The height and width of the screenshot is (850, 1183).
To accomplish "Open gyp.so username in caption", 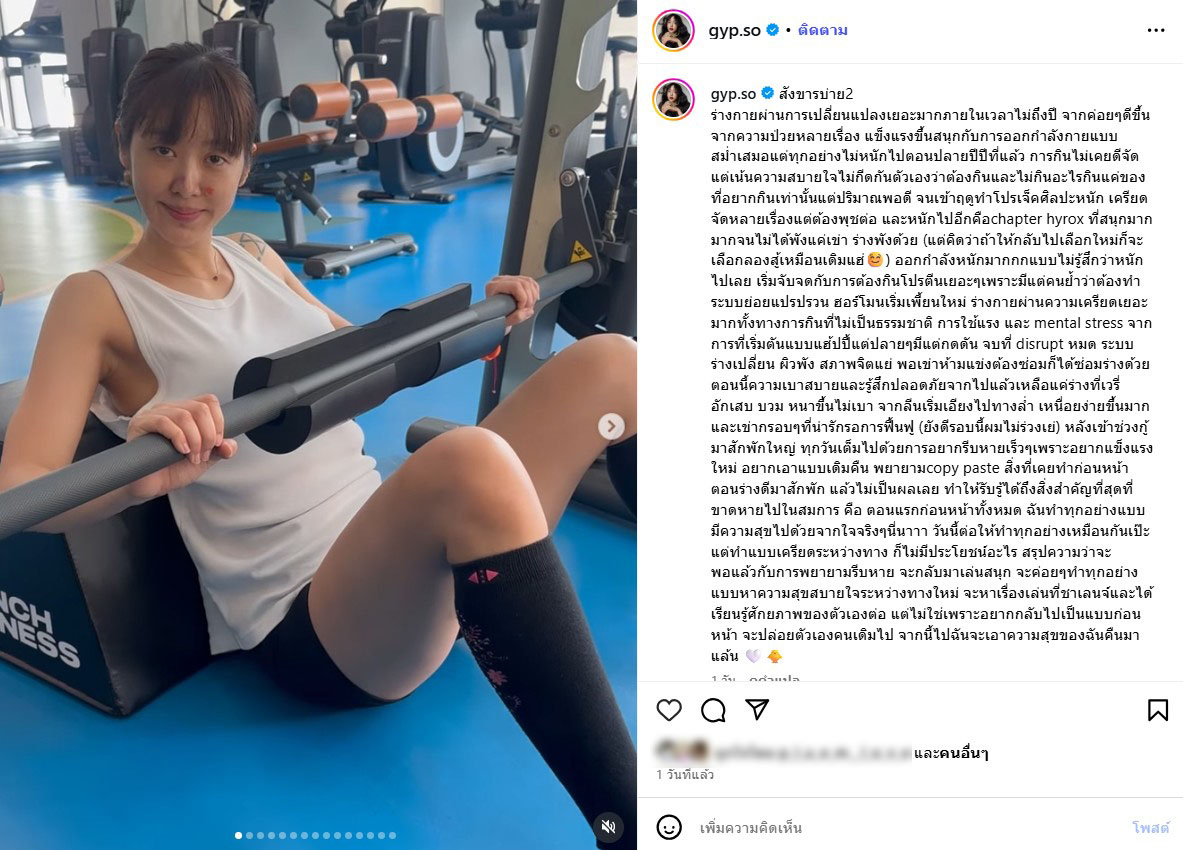I will click(733, 94).
